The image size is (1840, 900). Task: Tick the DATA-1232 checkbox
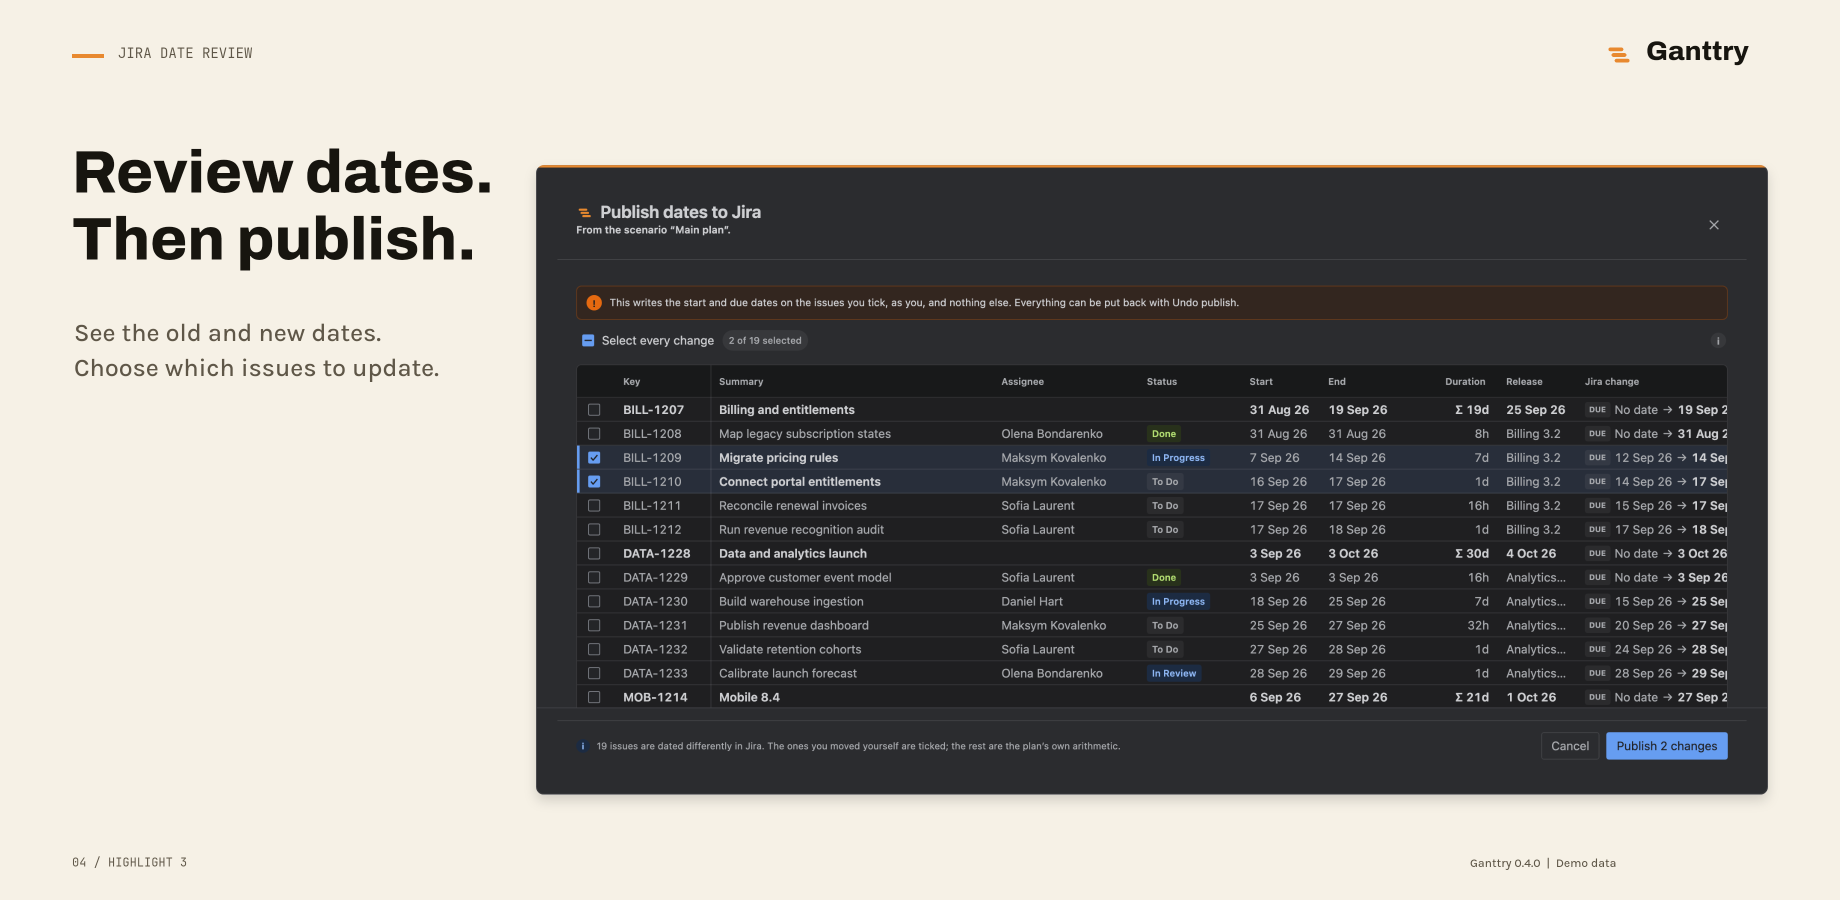point(594,650)
